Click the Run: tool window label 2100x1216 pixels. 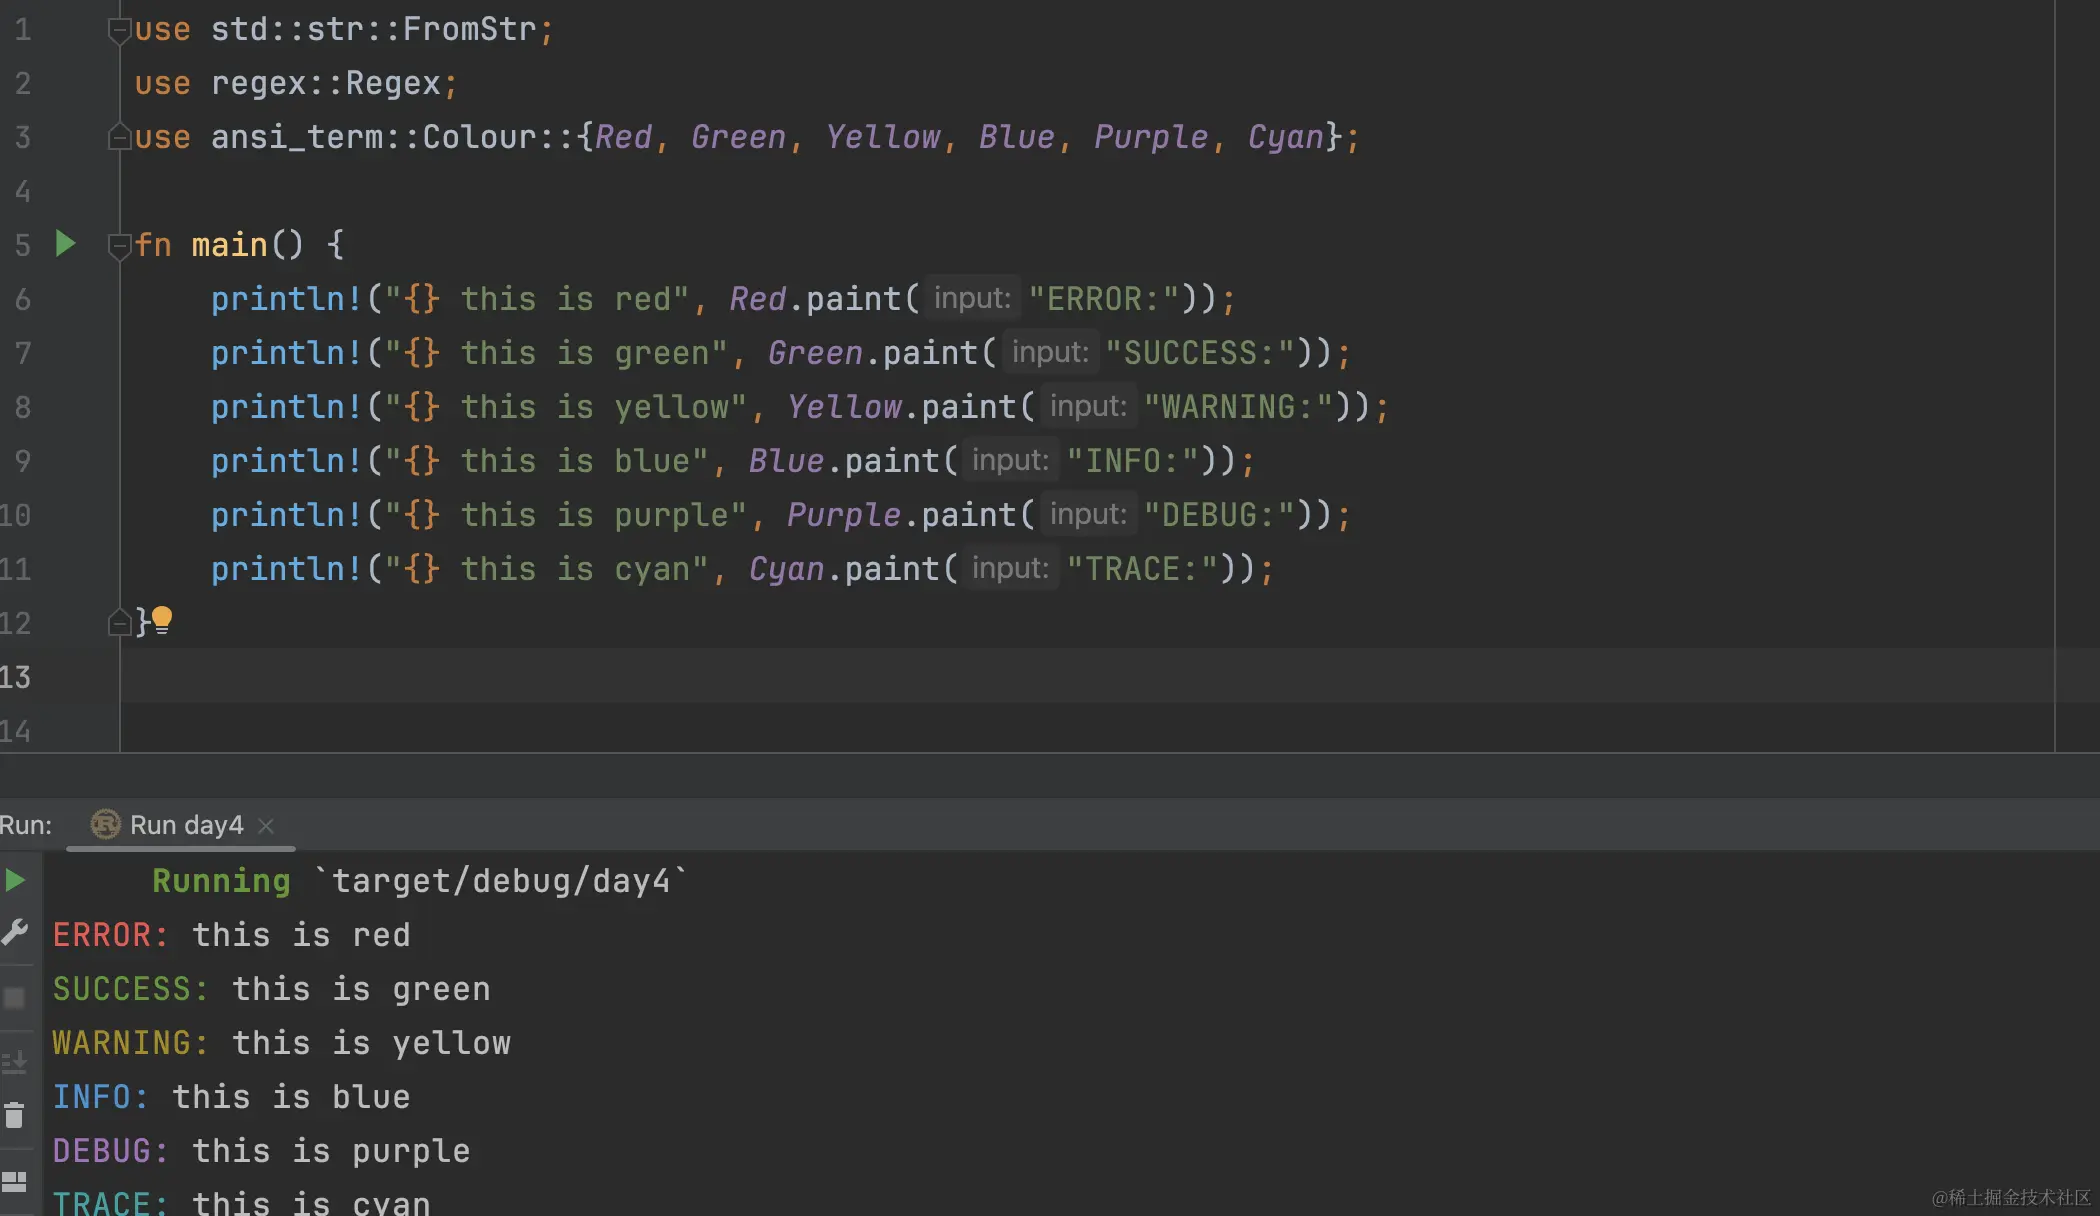pyautogui.click(x=26, y=825)
